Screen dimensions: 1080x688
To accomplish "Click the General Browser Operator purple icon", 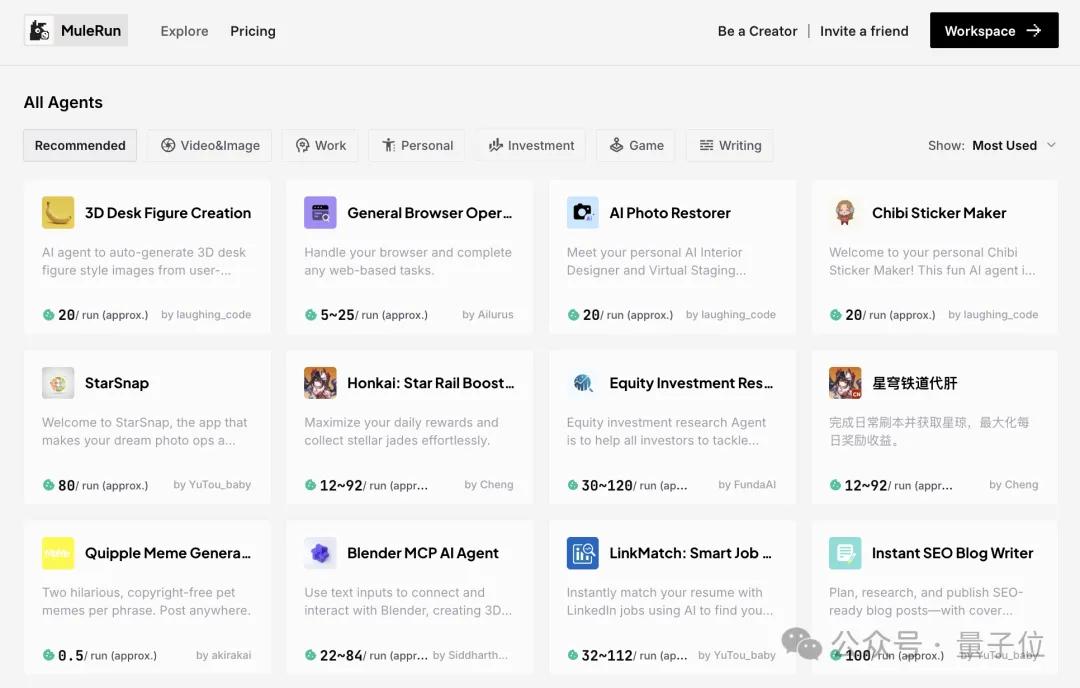I will (320, 212).
